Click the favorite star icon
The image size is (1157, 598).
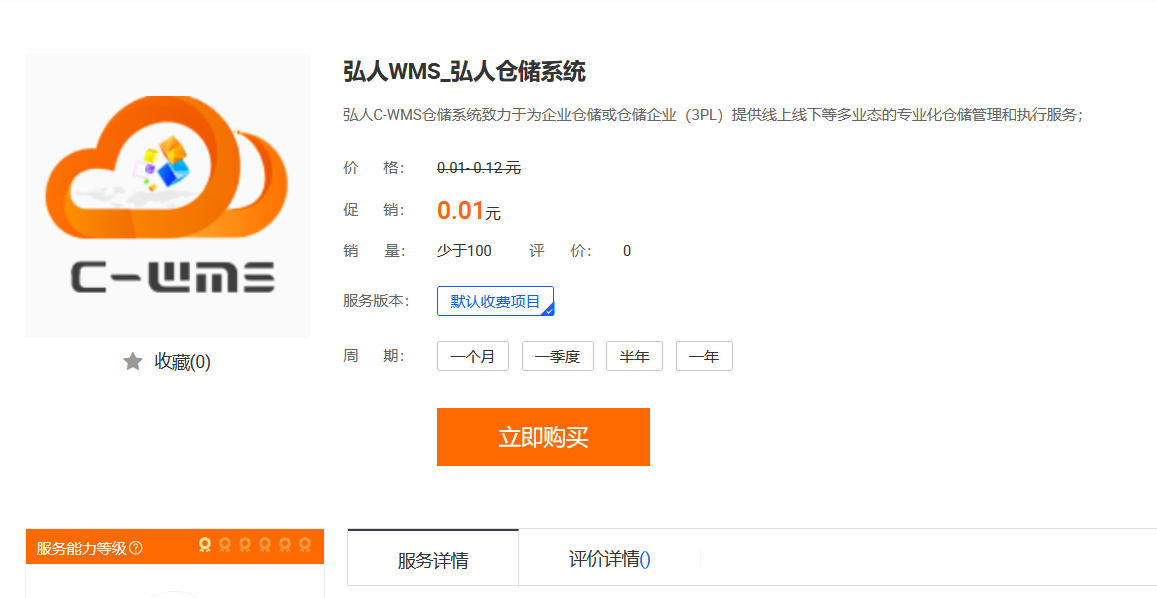(x=133, y=362)
